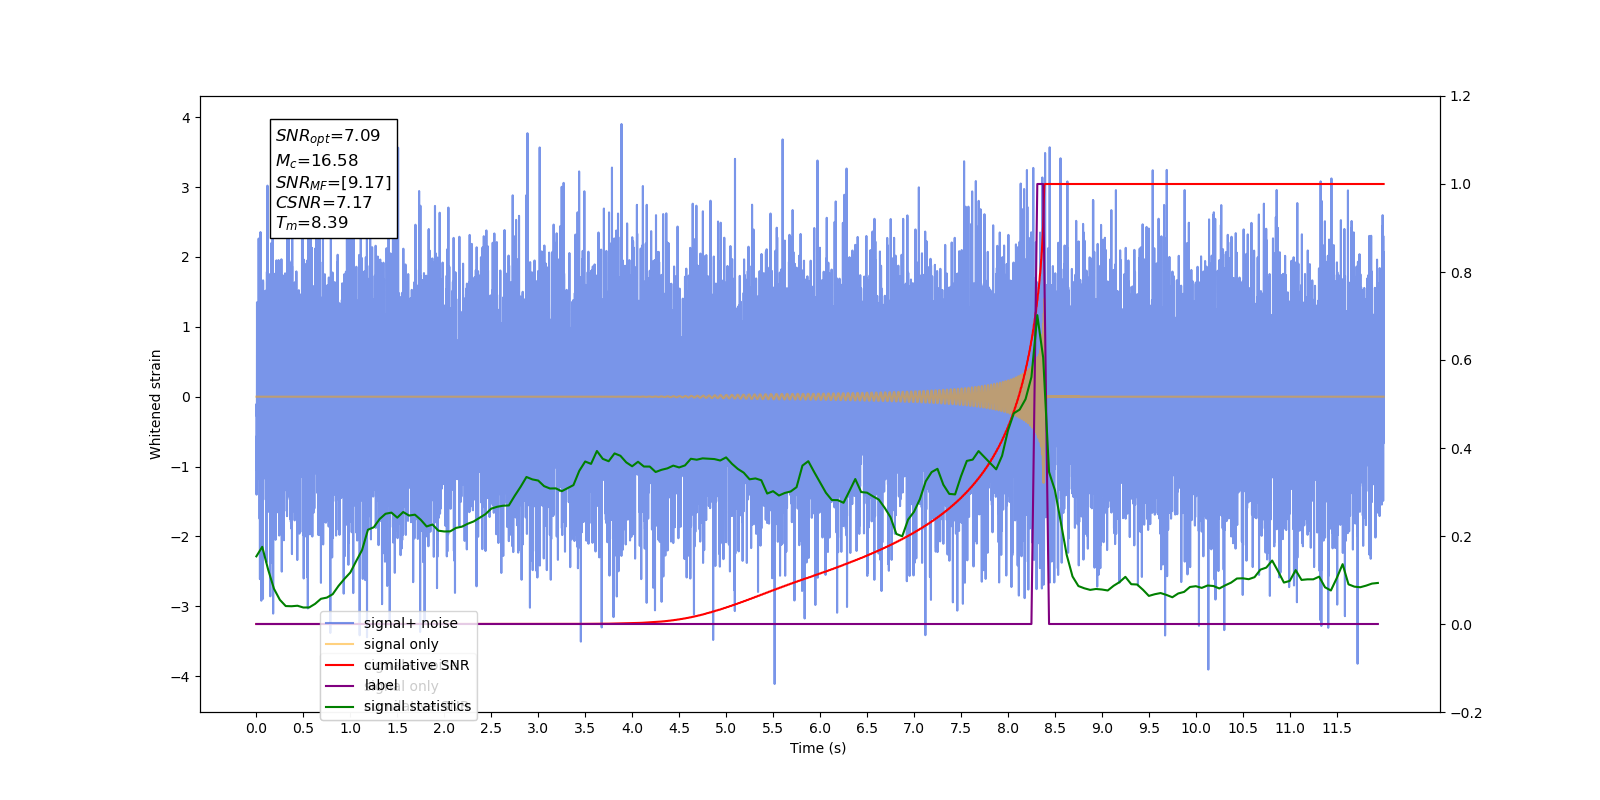Click the right y-axis tick label 0.6
Screen dimensions: 1600x800
pyautogui.click(x=1460, y=361)
